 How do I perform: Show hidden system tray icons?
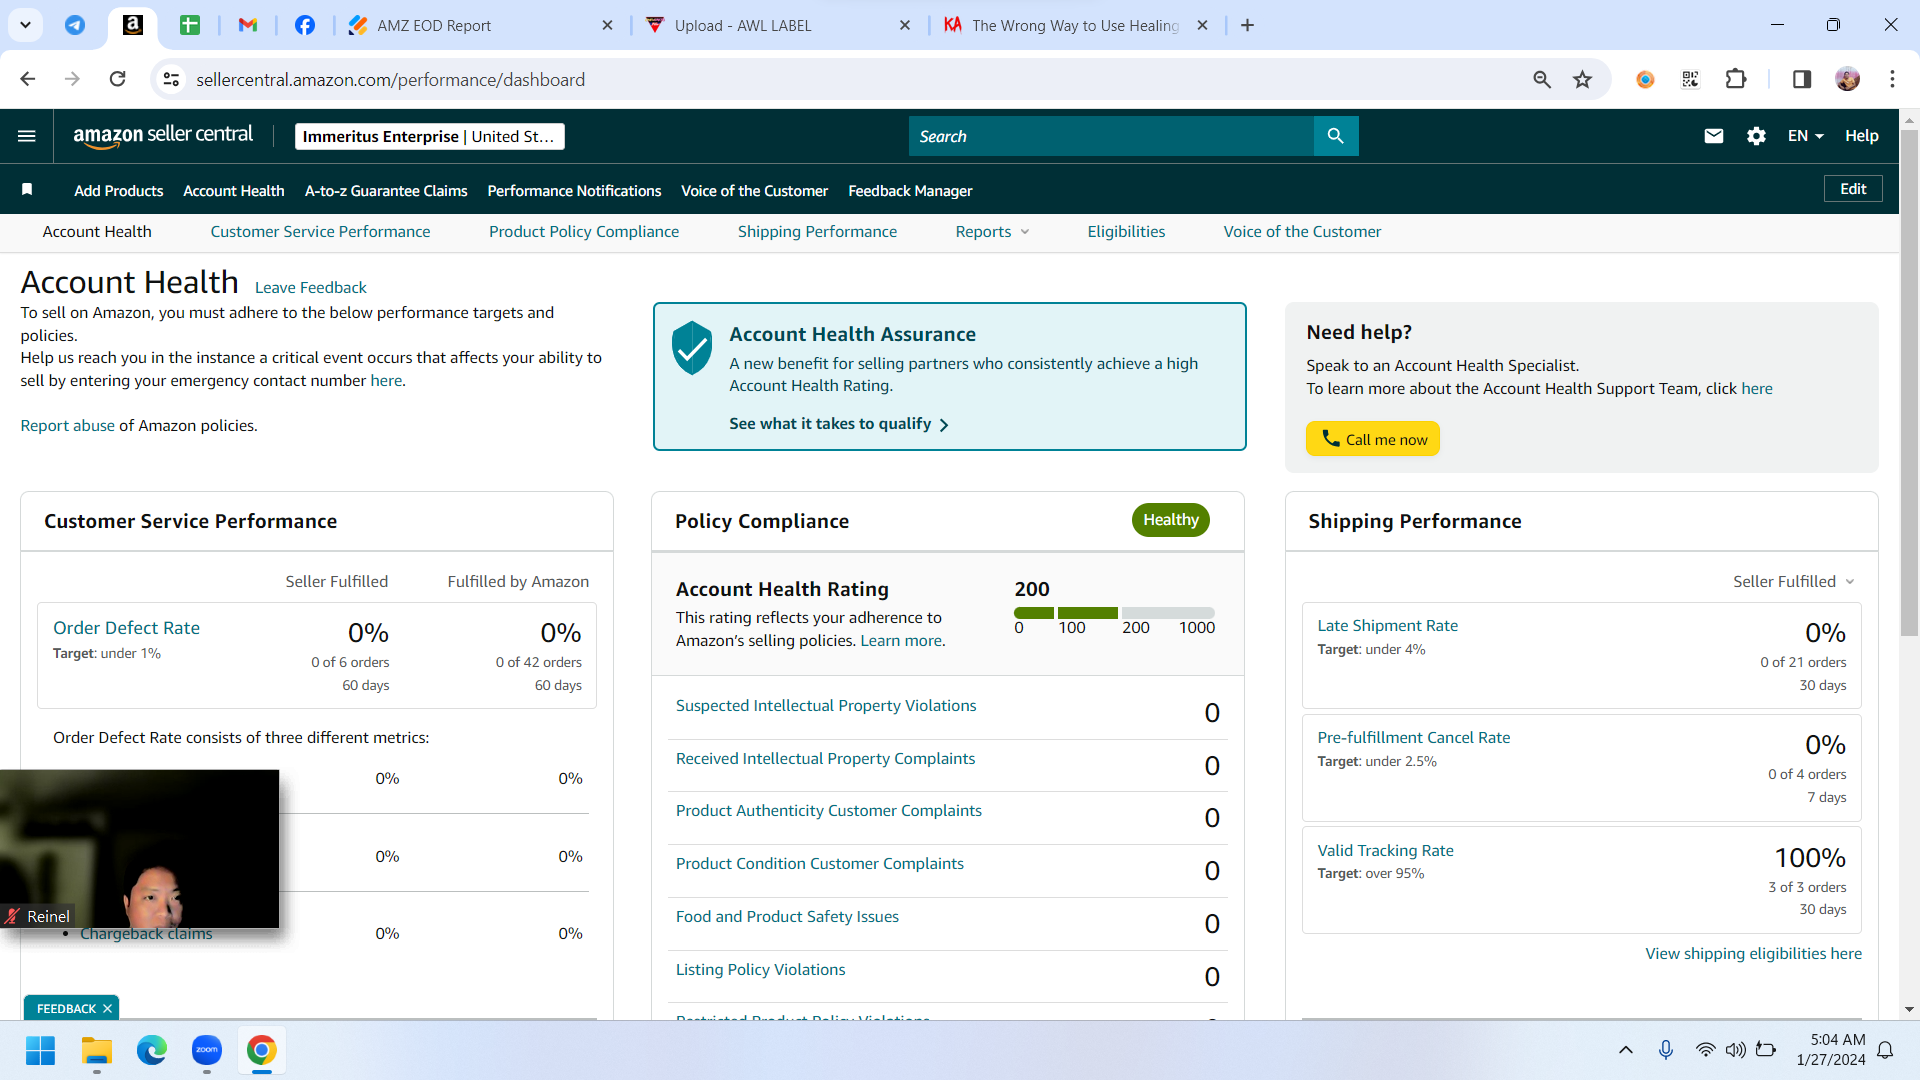point(1625,1050)
